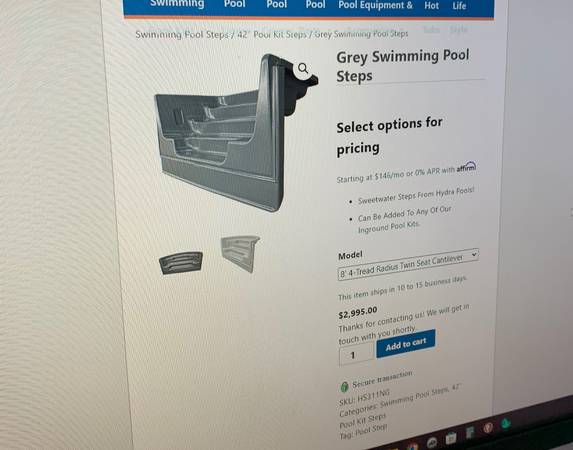Click the green round icon in the taskbar

[x=505, y=424]
